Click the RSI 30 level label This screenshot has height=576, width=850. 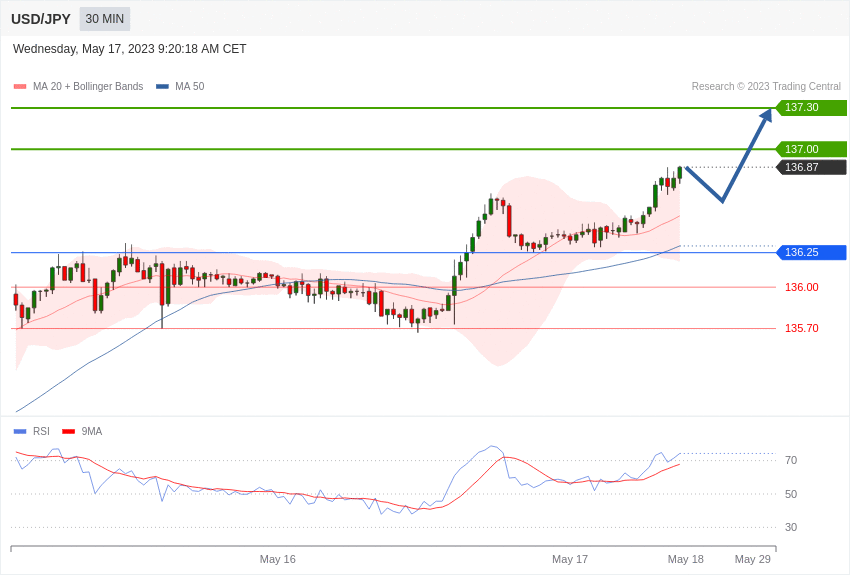click(x=791, y=527)
